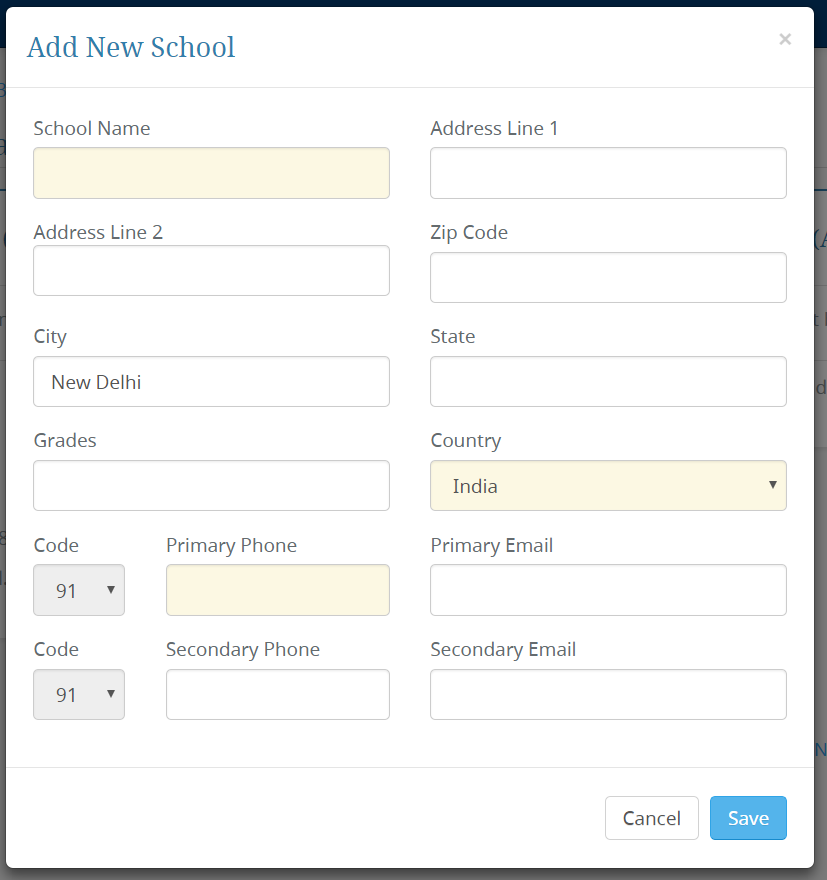The width and height of the screenshot is (827, 880).
Task: Click the Primary Phone number field
Action: click(278, 590)
